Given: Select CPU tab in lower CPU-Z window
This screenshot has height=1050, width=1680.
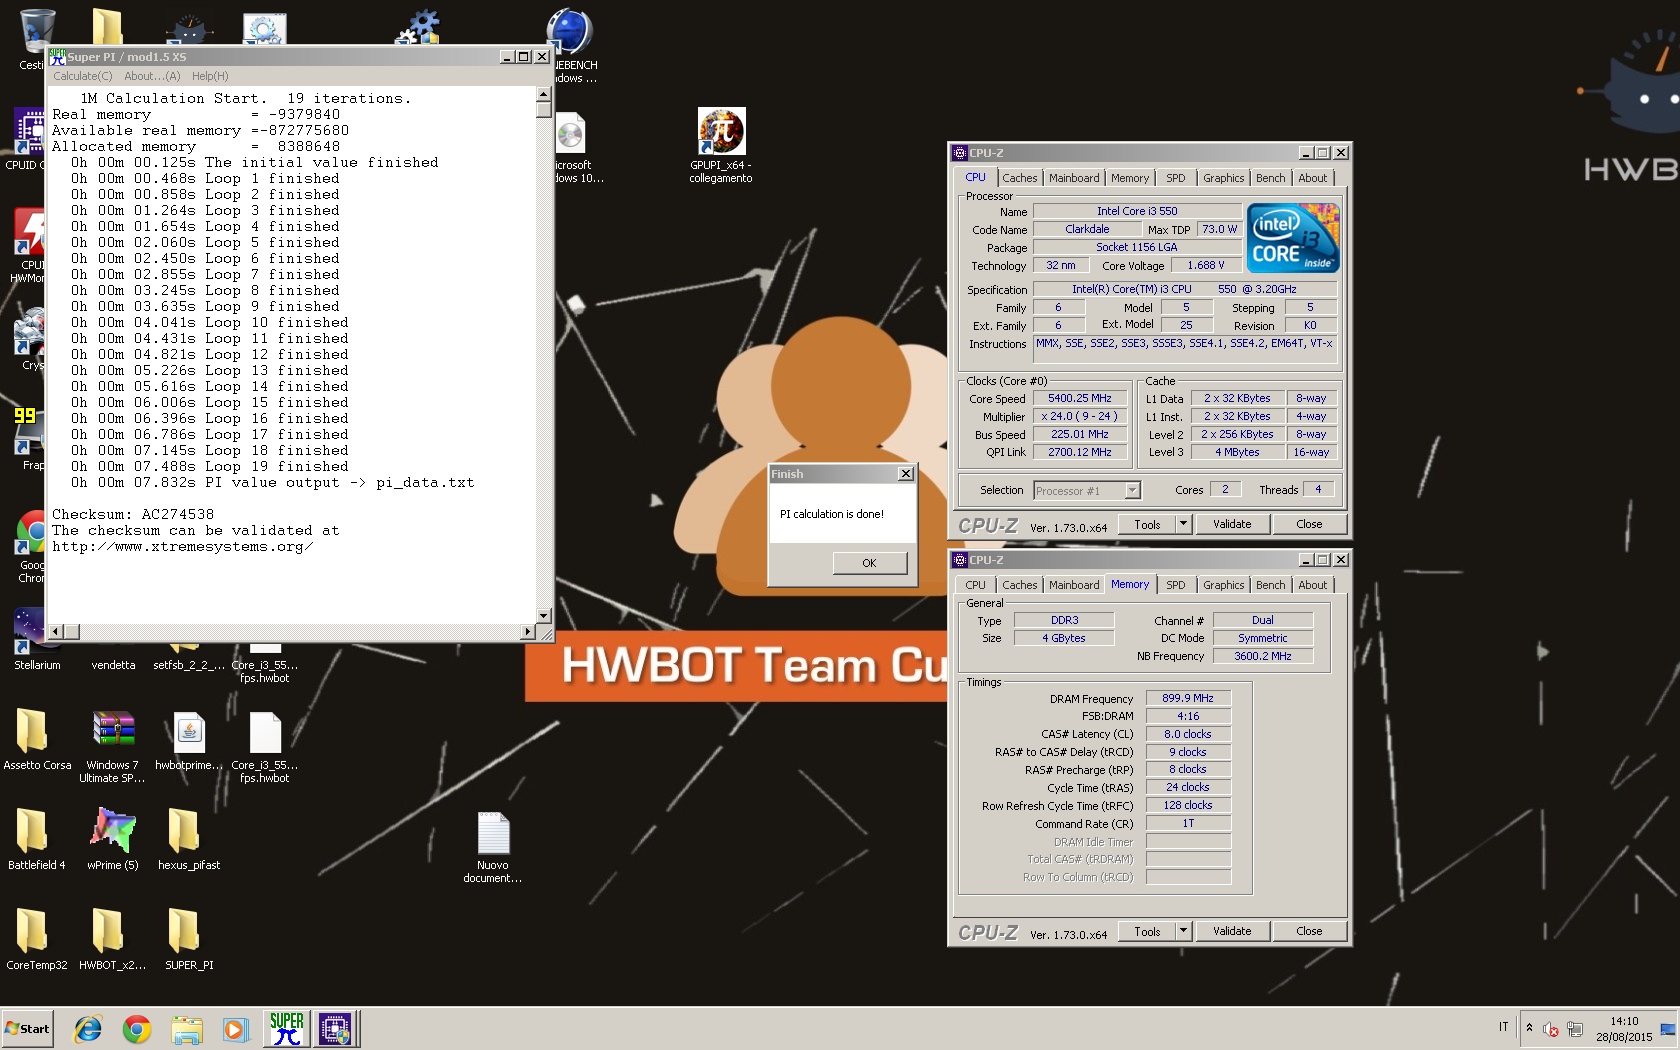Looking at the screenshot, I should (x=975, y=585).
